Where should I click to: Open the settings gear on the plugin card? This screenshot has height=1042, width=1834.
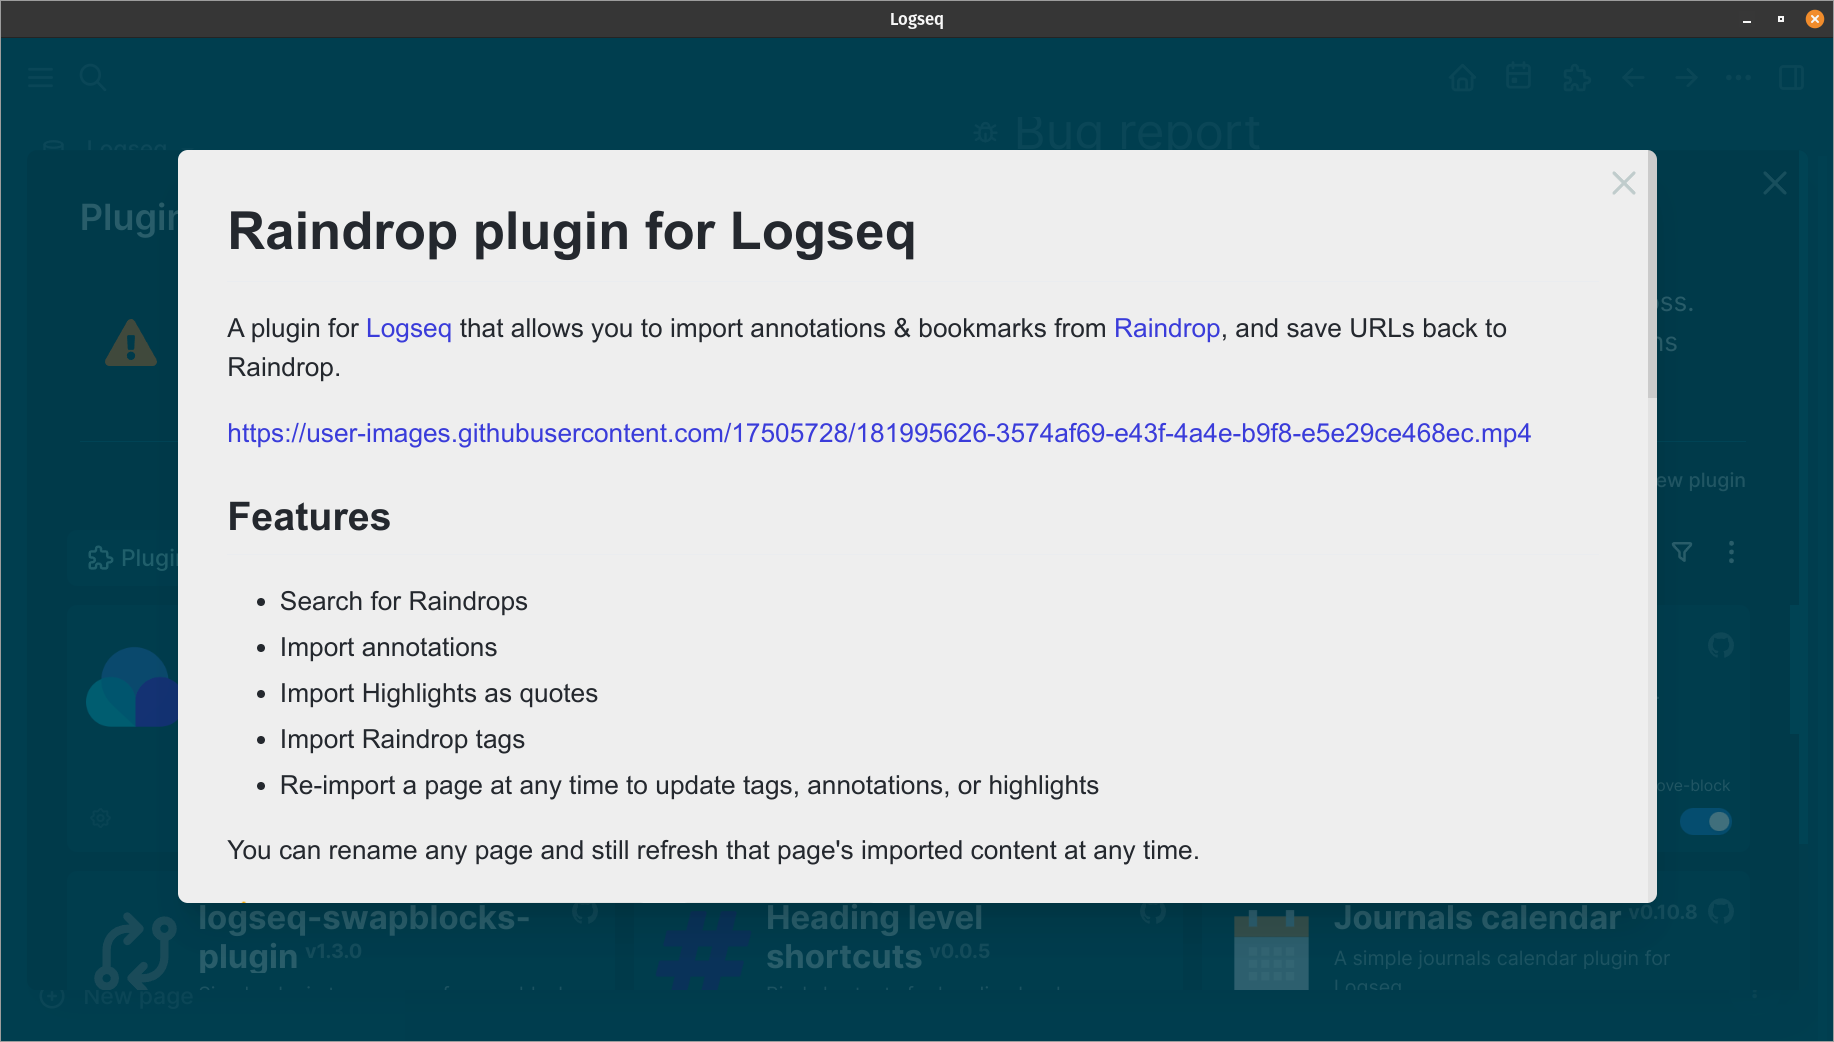[100, 818]
